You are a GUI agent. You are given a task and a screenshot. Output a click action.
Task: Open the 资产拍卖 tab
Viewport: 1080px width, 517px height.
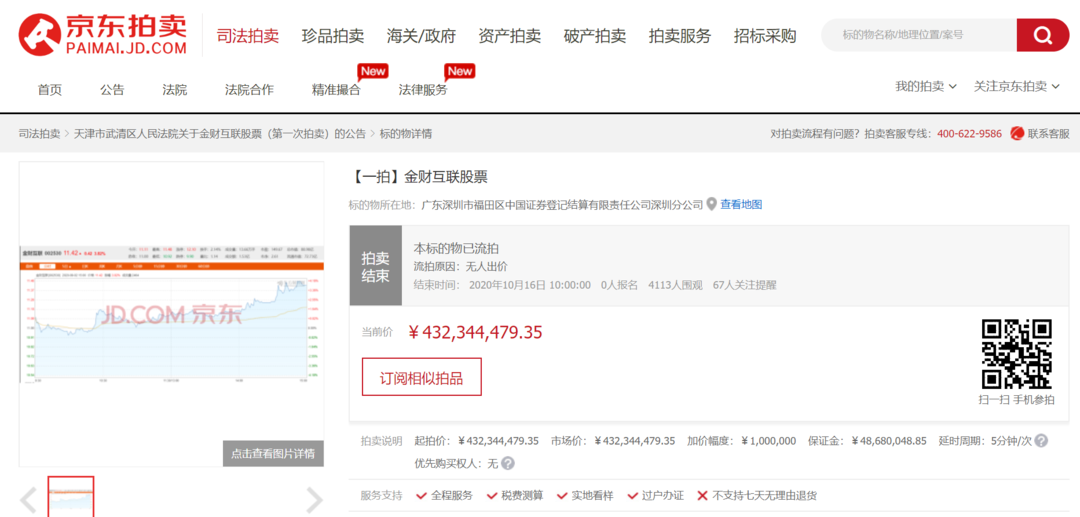[x=509, y=36]
